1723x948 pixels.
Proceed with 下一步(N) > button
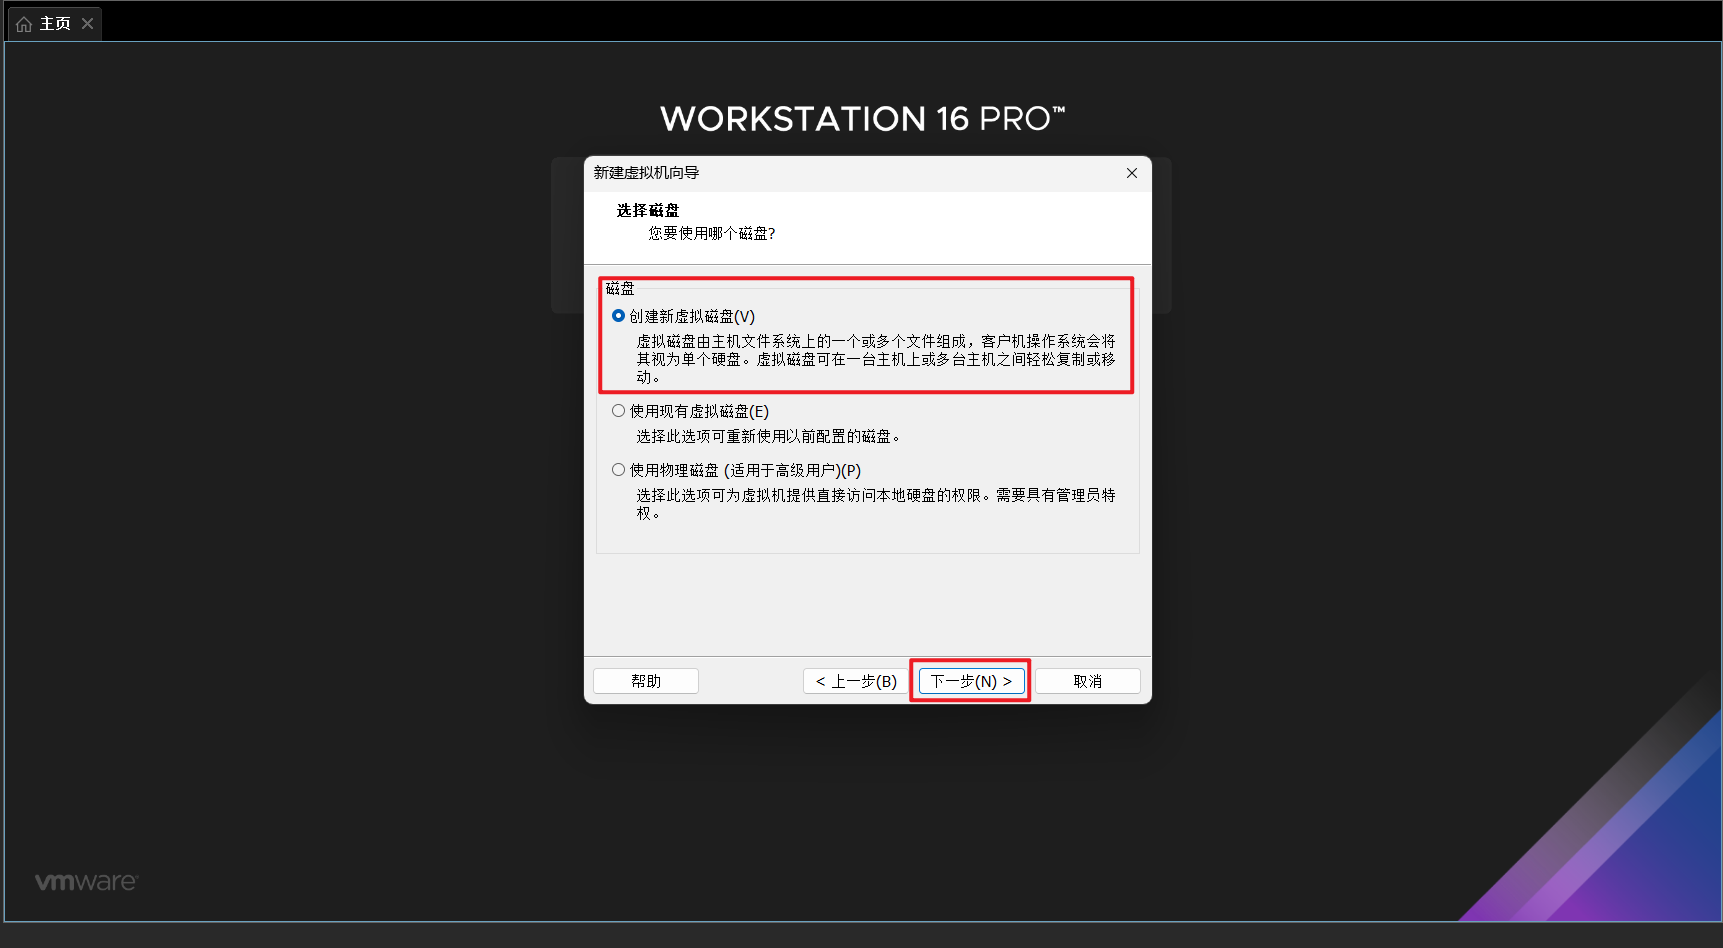coord(972,681)
